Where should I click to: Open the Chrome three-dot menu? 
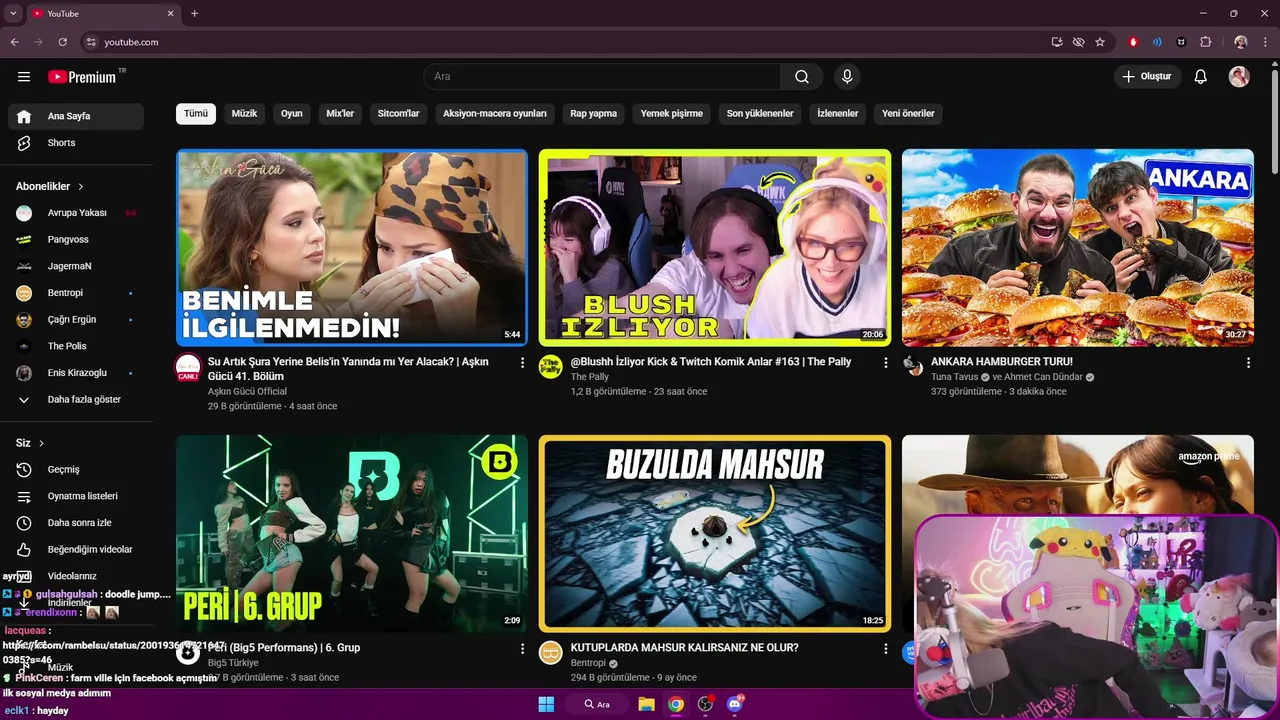(x=1266, y=42)
